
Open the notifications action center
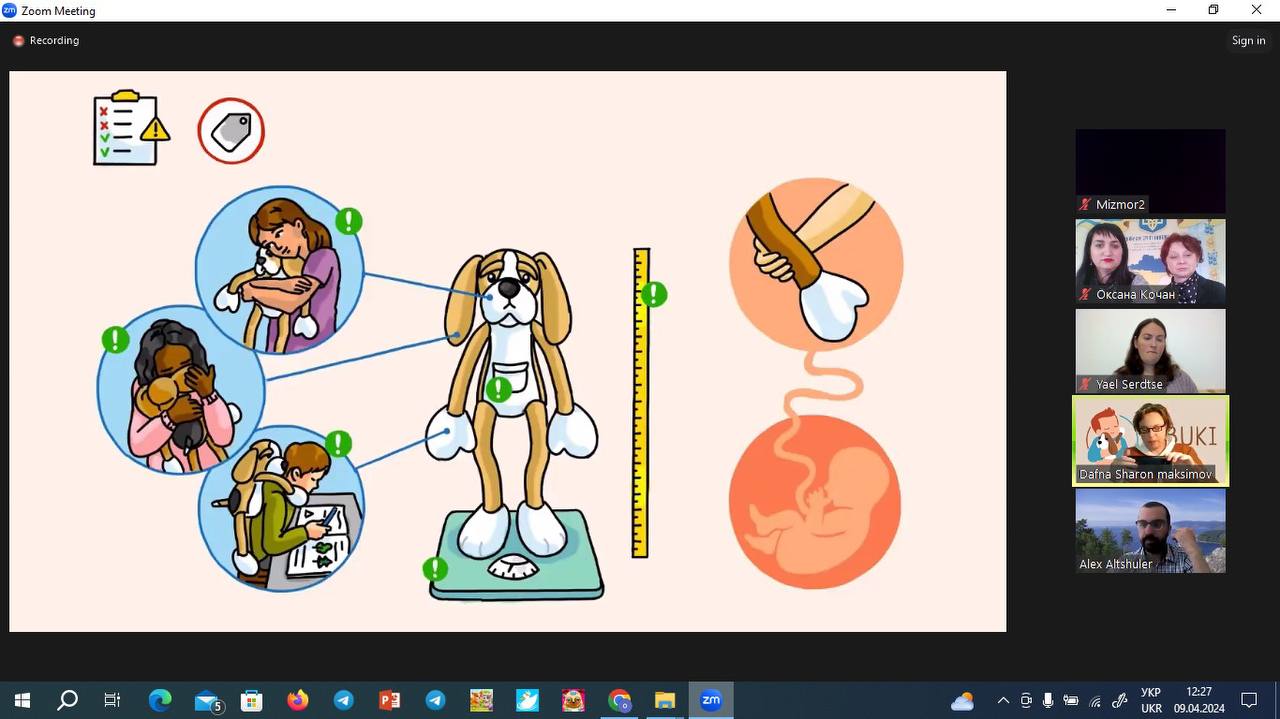click(1249, 700)
